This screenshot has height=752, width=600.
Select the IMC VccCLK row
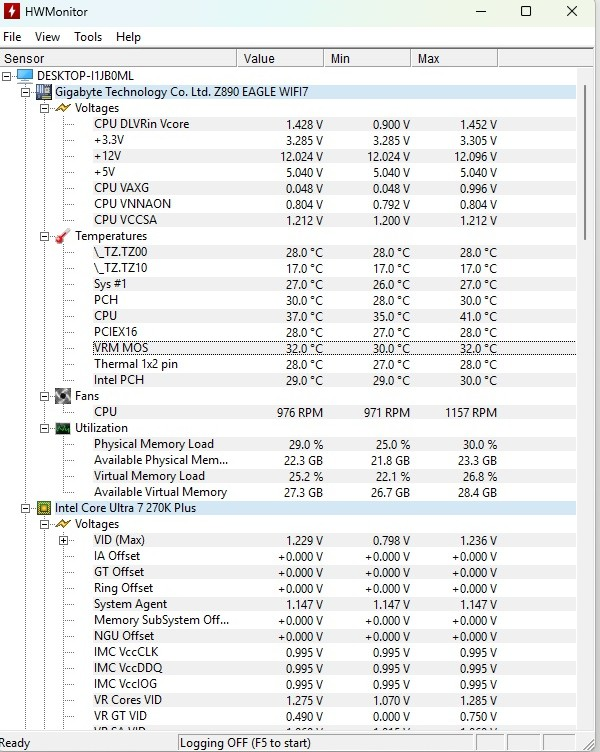pyautogui.click(x=334, y=652)
